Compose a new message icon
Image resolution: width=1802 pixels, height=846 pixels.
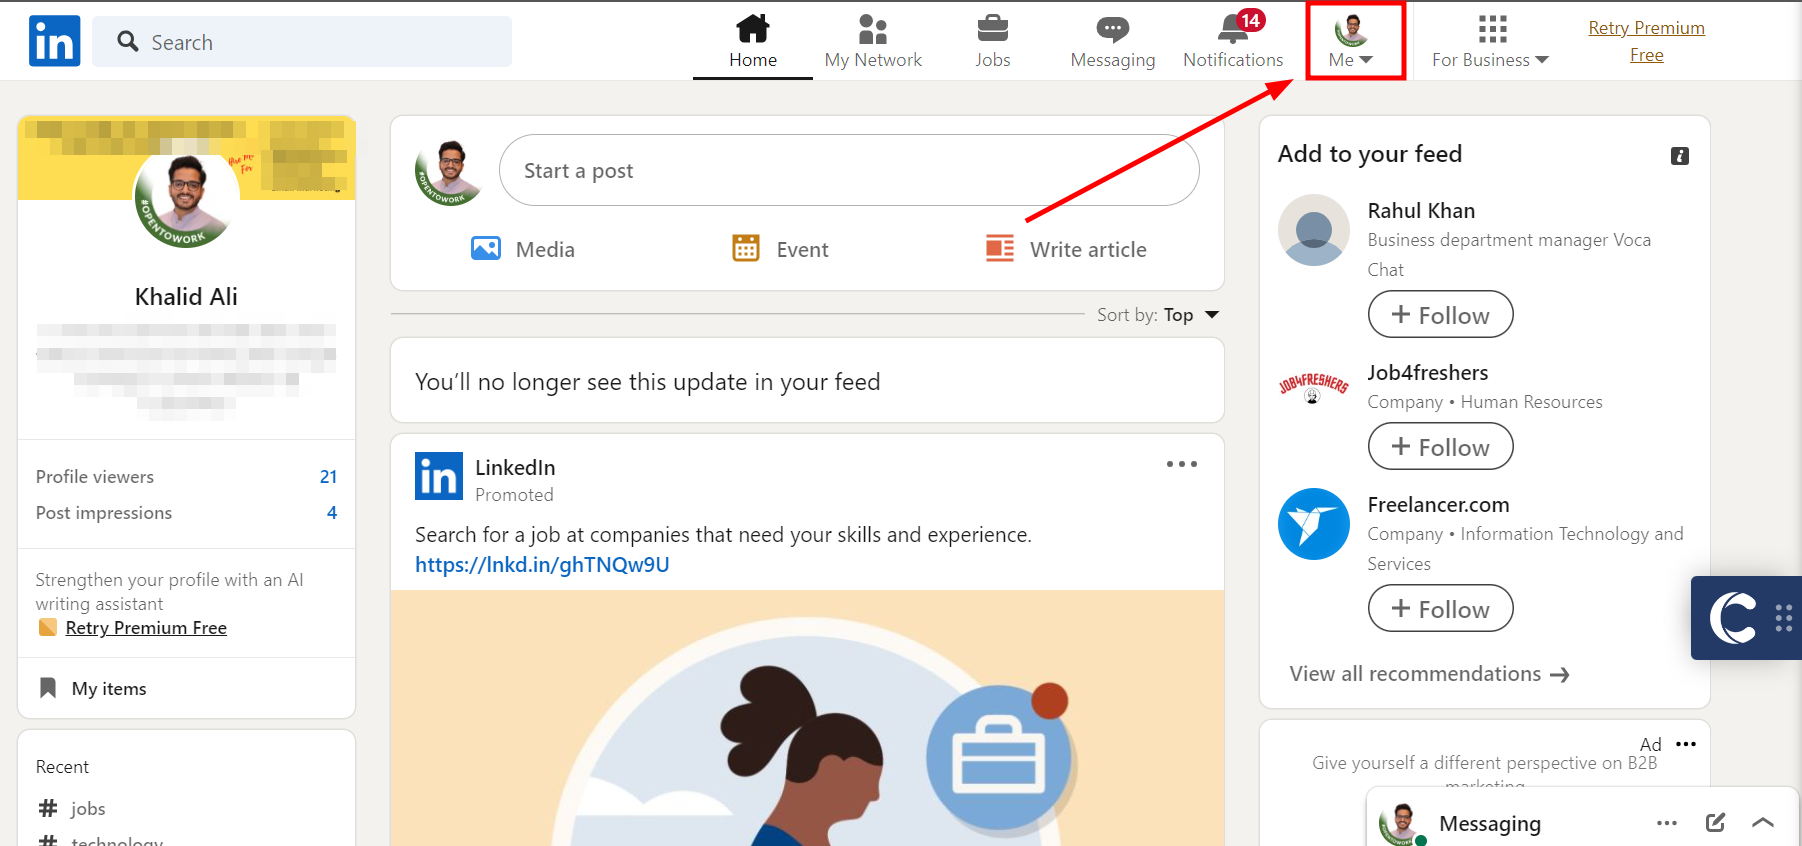(x=1715, y=823)
